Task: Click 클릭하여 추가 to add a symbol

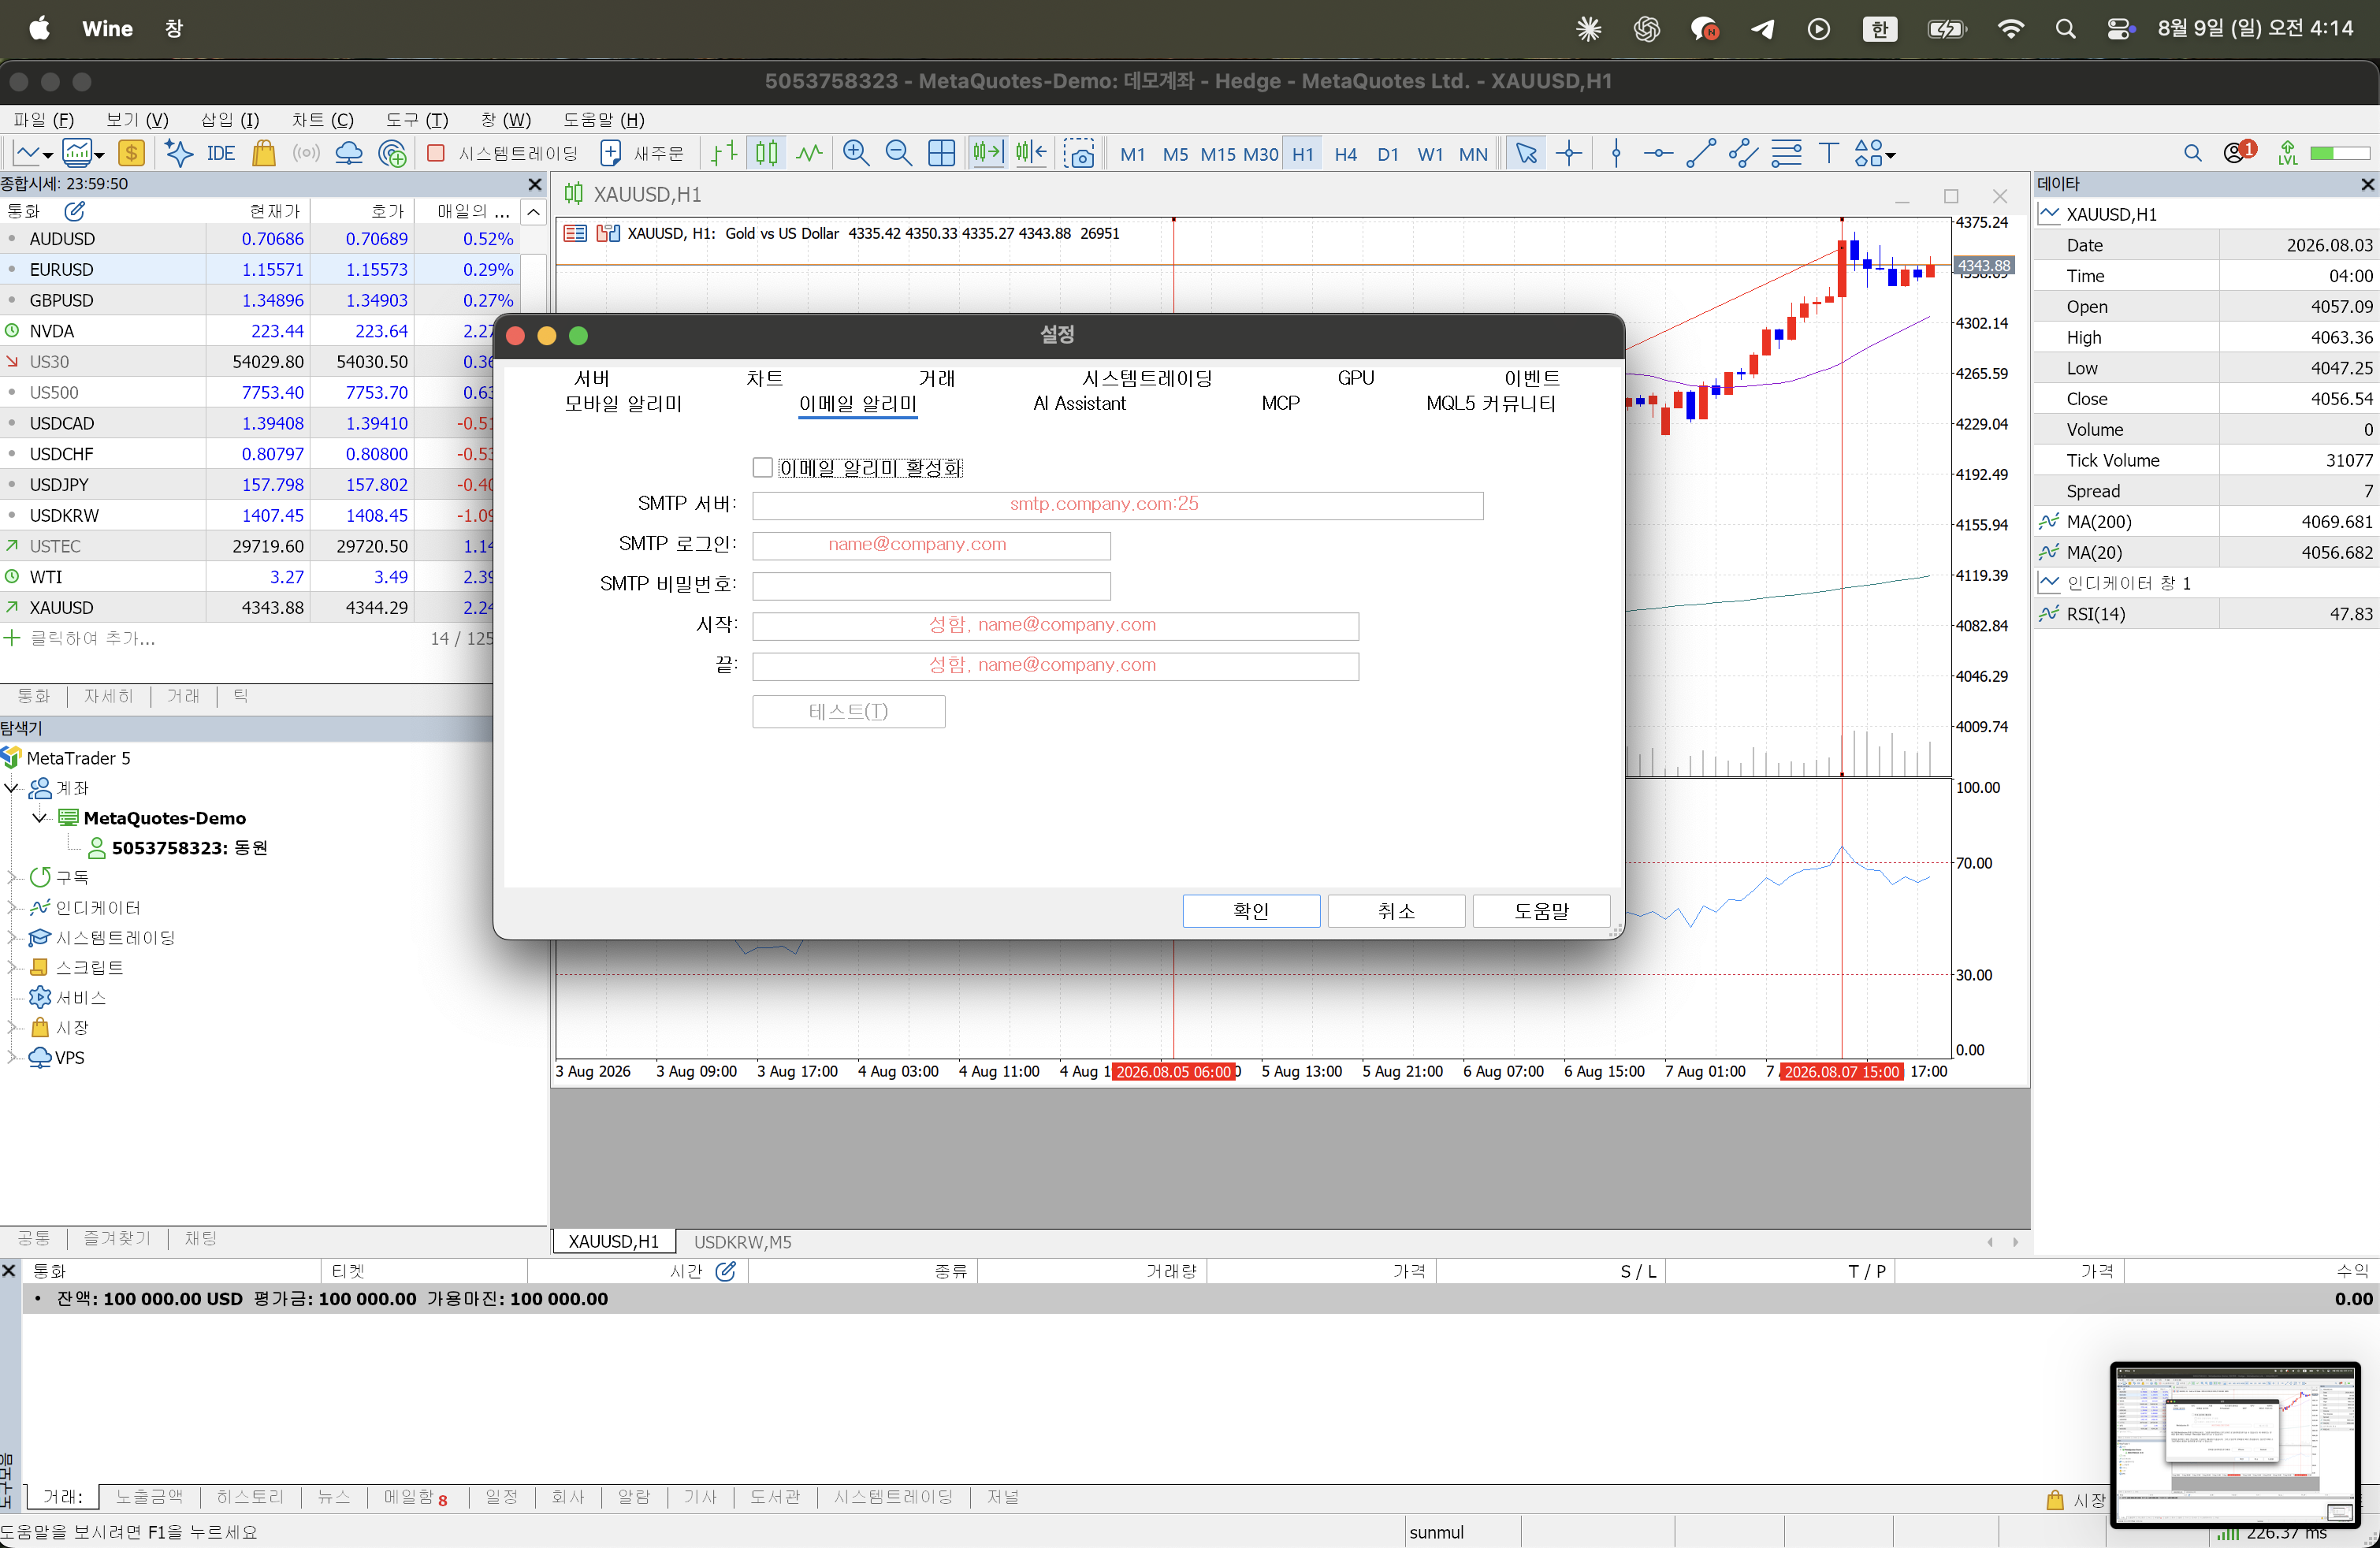Action: click(93, 638)
